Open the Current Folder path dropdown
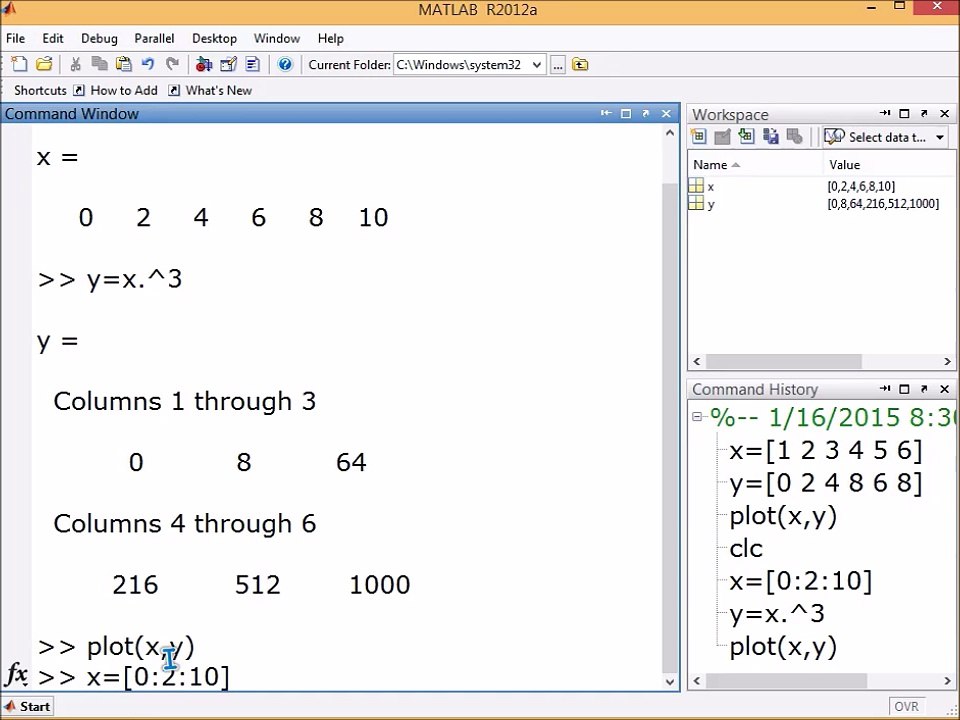Viewport: 960px width, 720px height. coord(537,64)
